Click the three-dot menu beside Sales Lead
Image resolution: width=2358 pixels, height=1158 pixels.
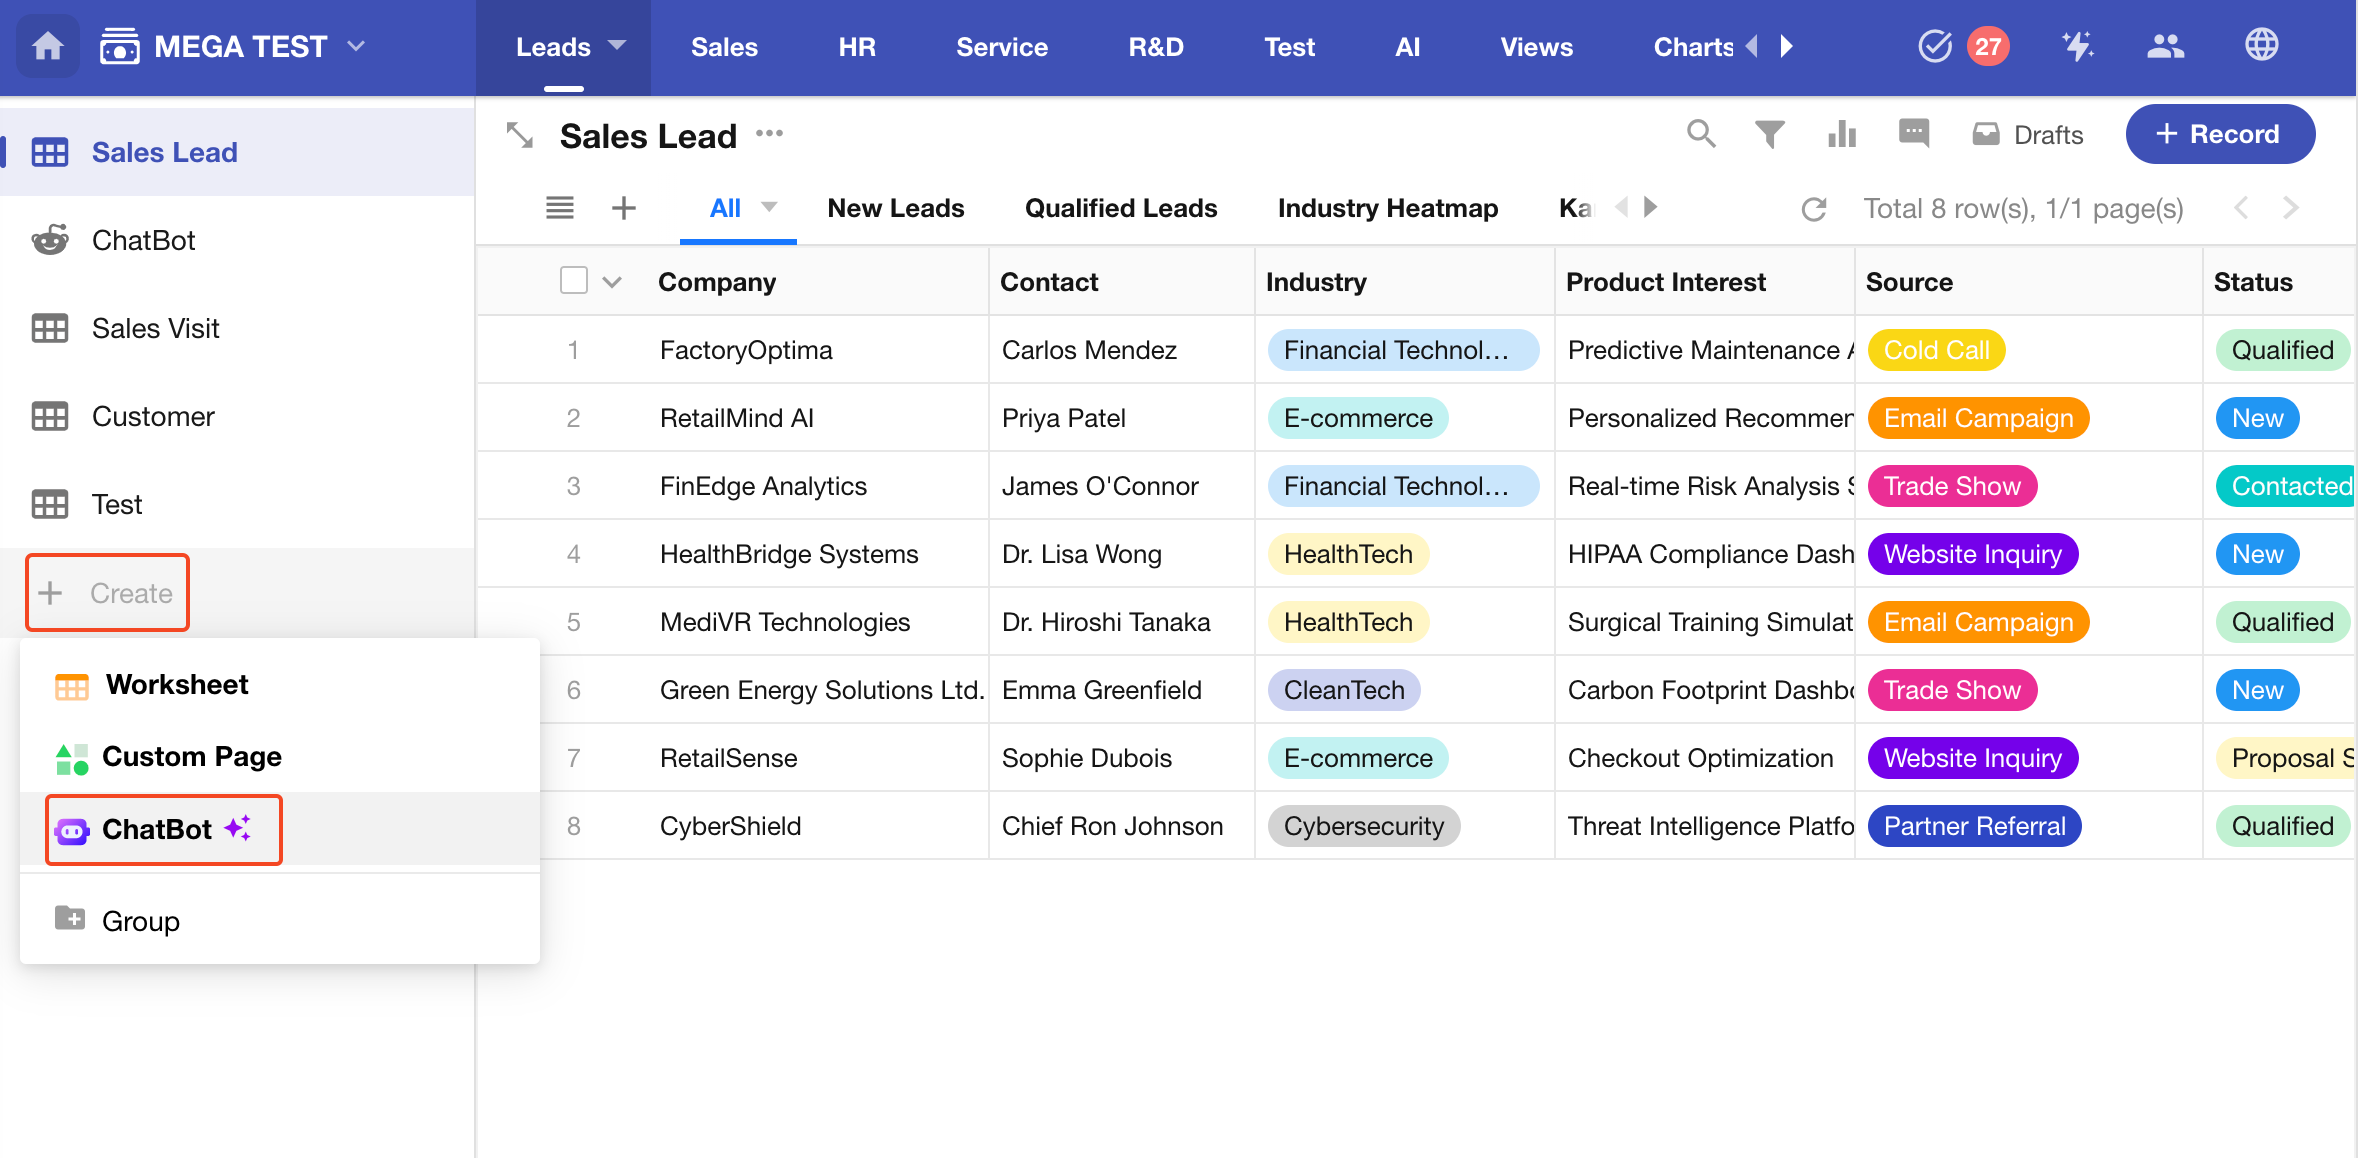[x=768, y=133]
